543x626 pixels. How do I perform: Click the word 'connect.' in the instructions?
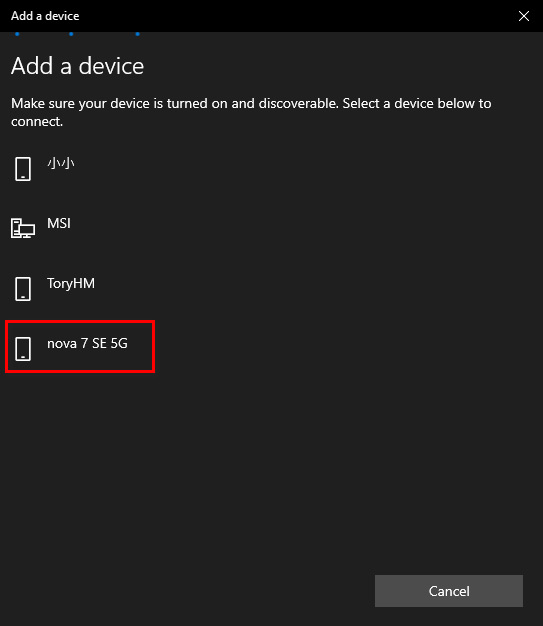click(37, 121)
